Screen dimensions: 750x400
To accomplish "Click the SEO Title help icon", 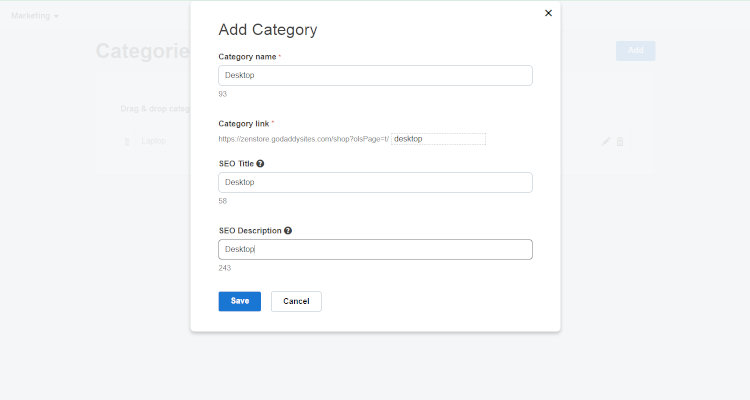I will pos(260,163).
